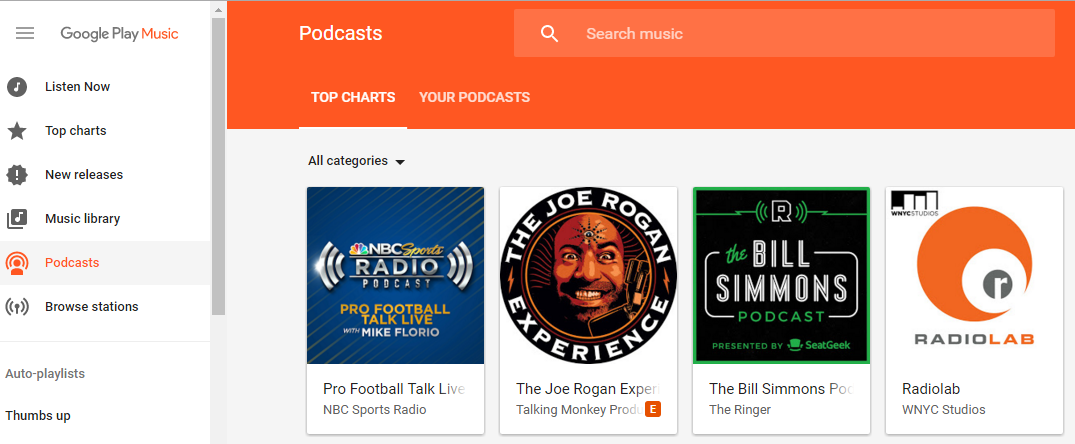This screenshot has width=1075, height=444.
Task: Open the hamburger menu icon
Action: (25, 33)
